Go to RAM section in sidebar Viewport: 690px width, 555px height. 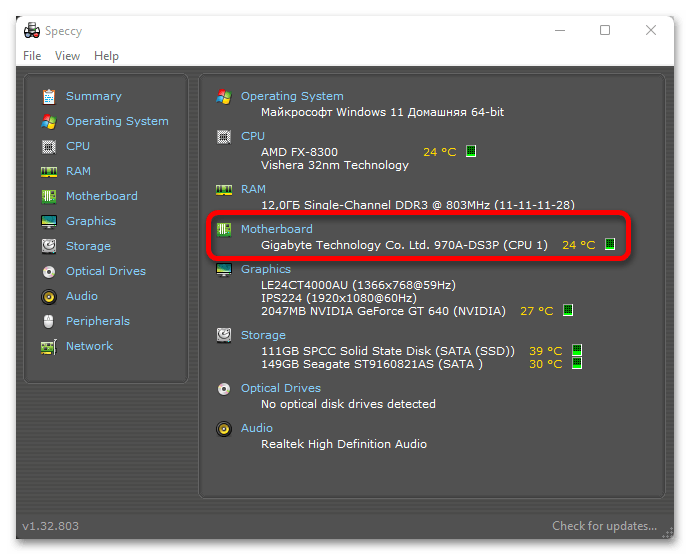point(78,171)
